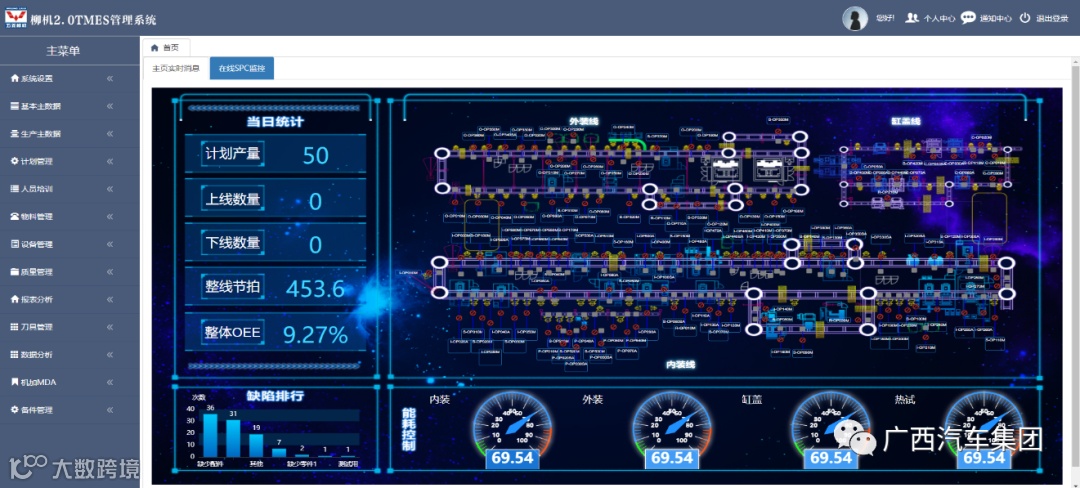Click the 计划产量 label box

tap(233, 154)
